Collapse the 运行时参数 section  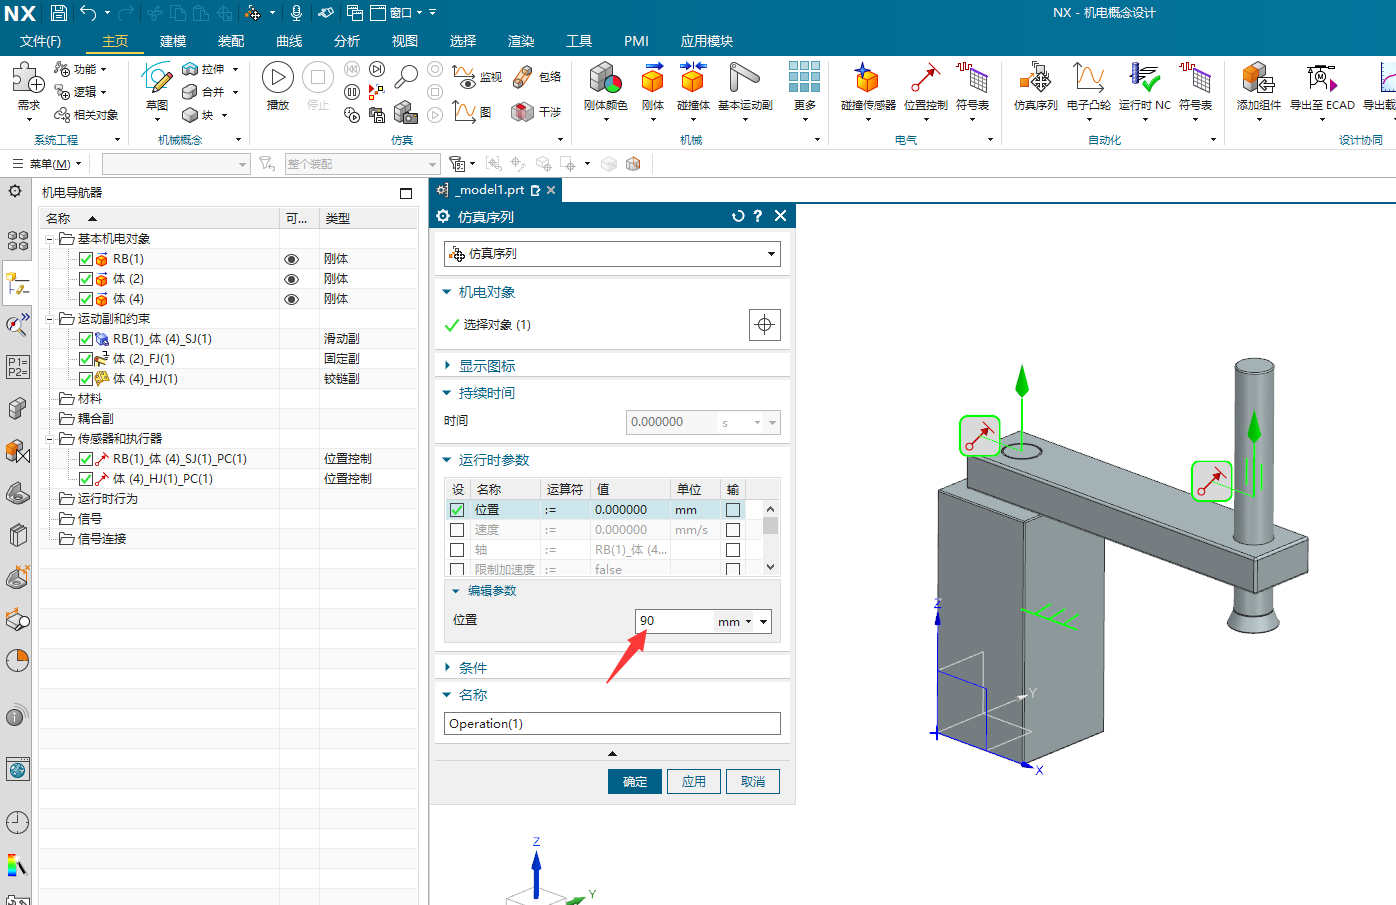447,460
